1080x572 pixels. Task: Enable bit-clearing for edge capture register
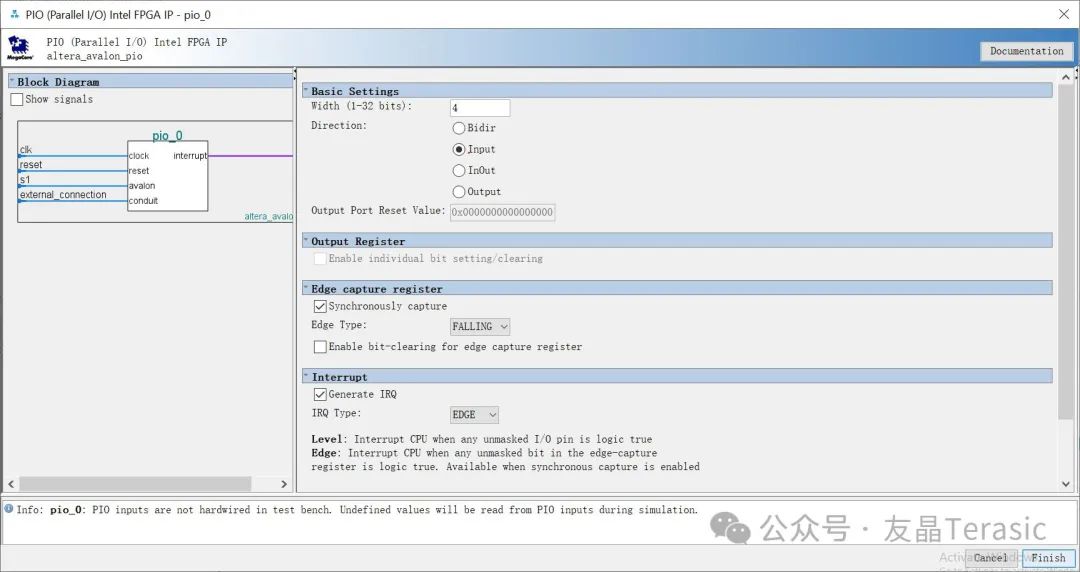320,347
